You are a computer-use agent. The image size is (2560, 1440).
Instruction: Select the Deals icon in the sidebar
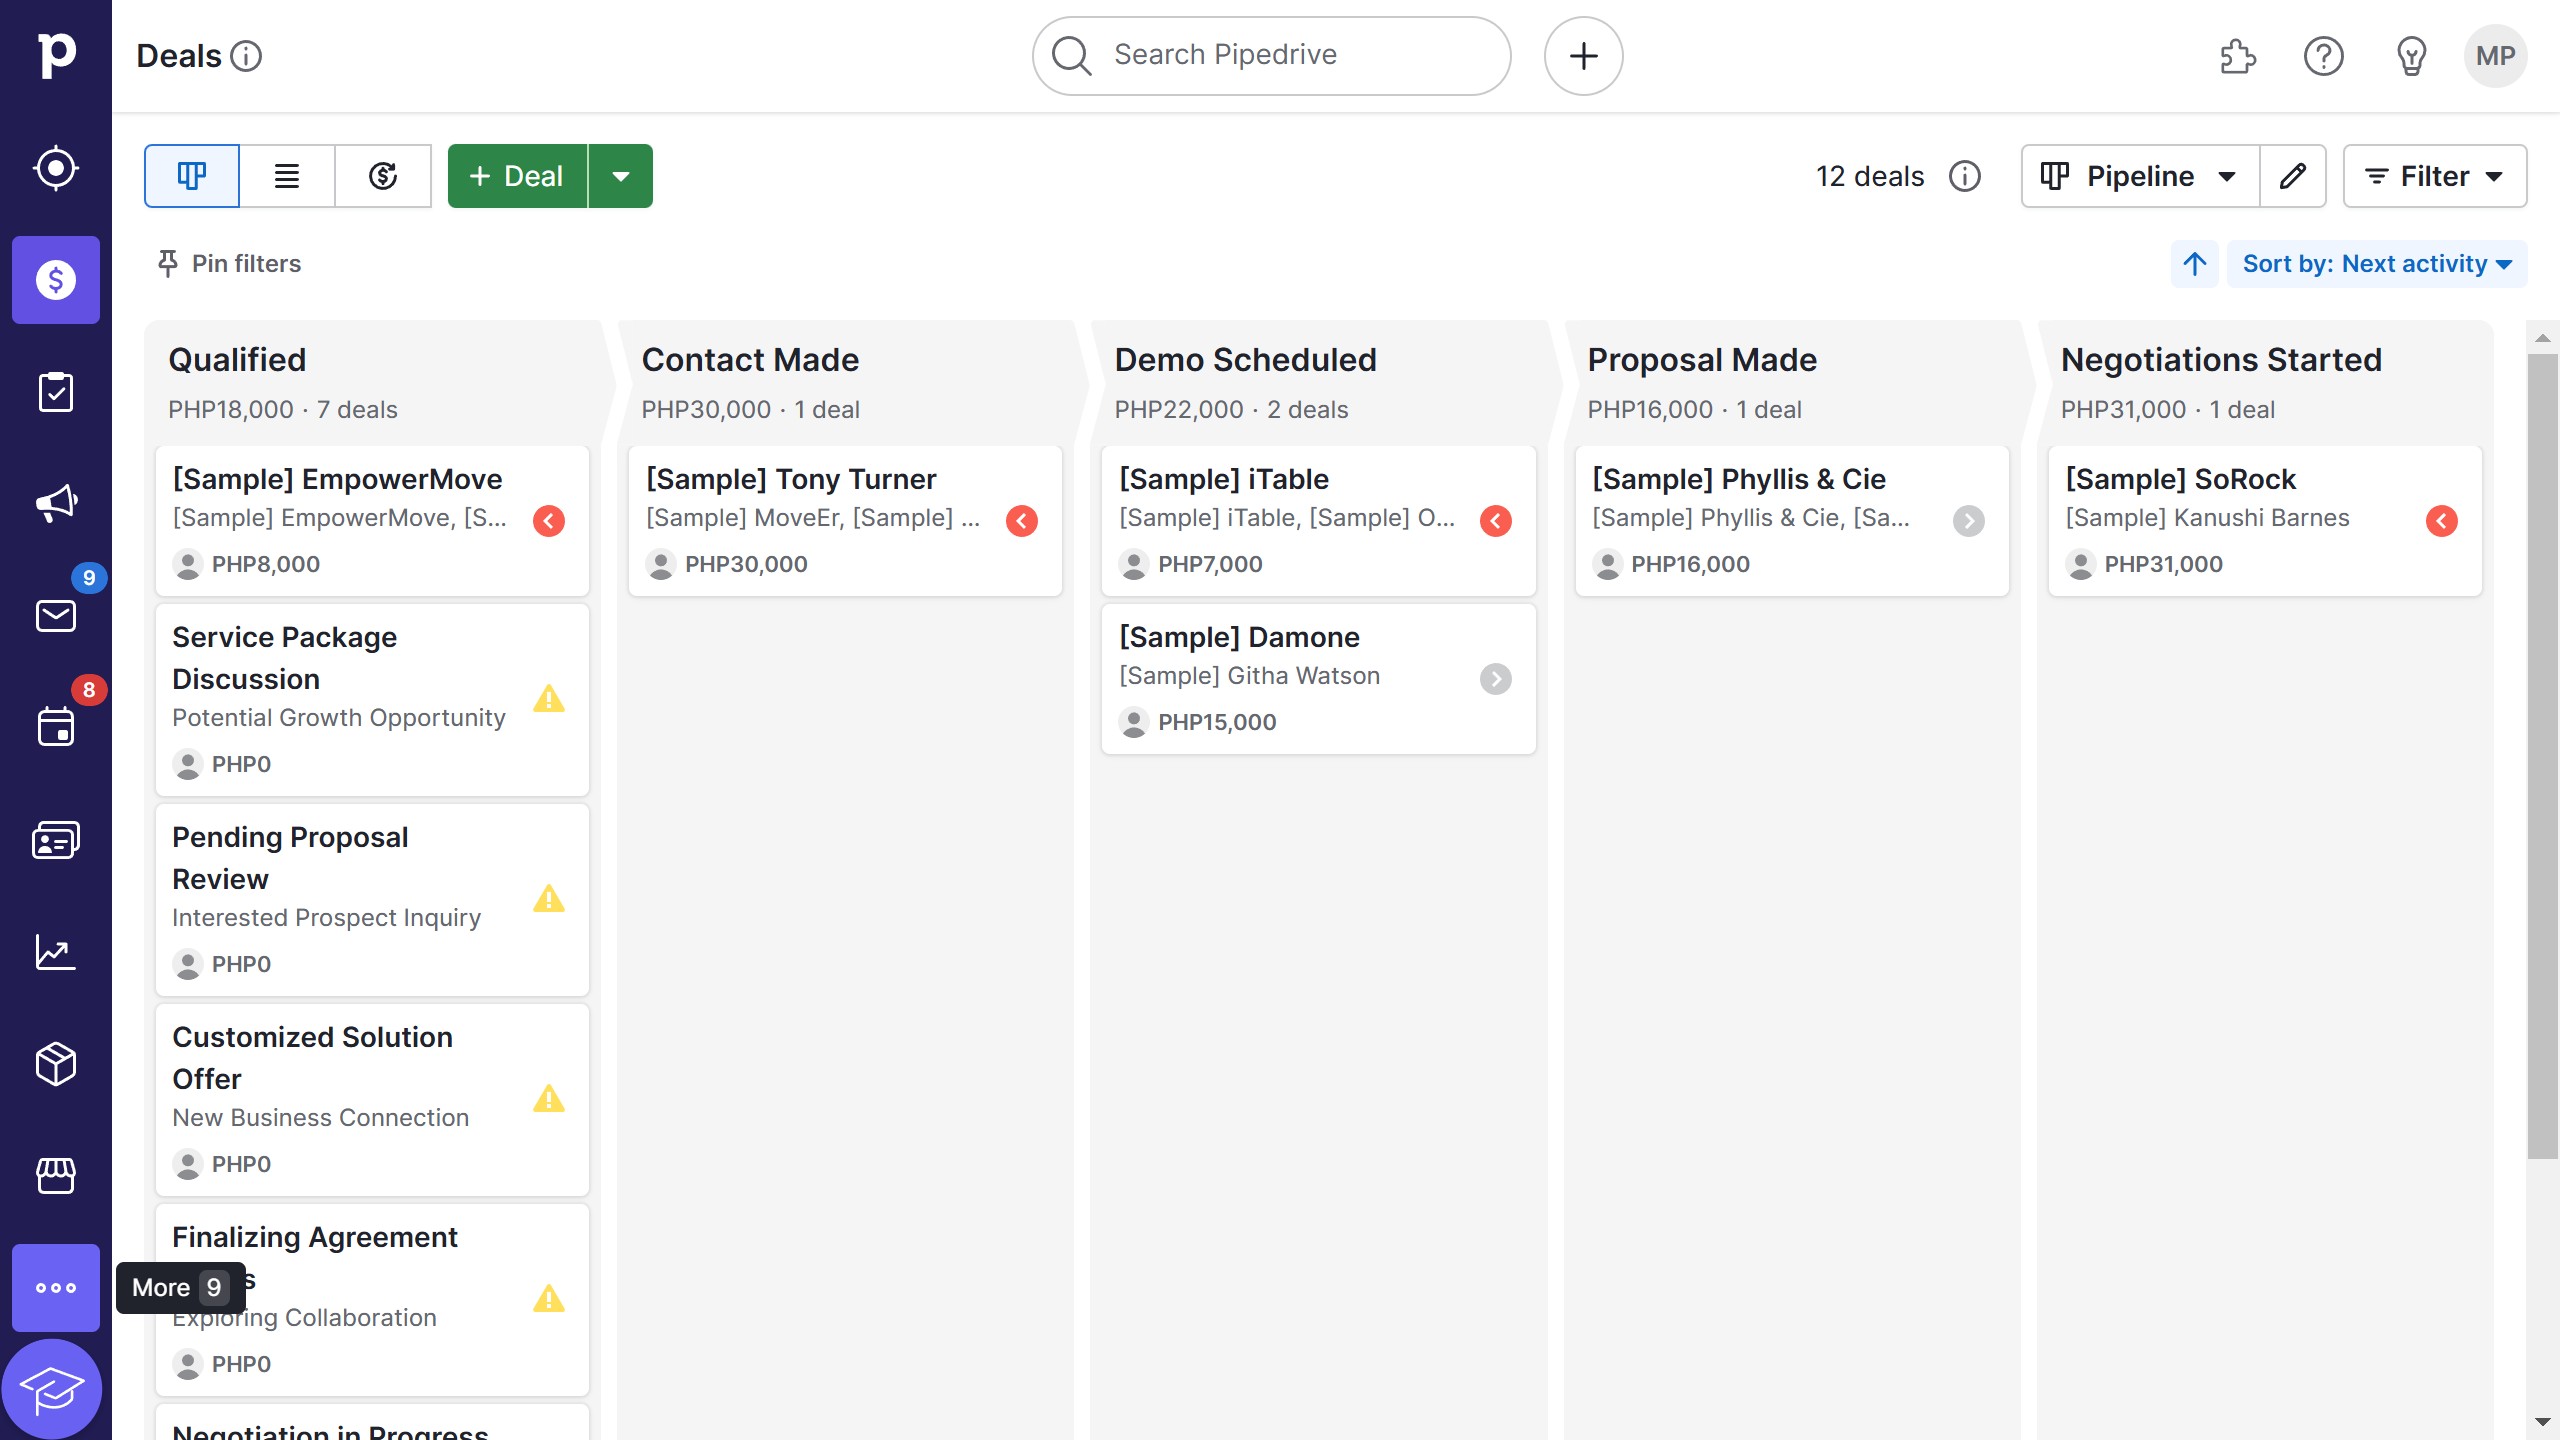[55, 280]
